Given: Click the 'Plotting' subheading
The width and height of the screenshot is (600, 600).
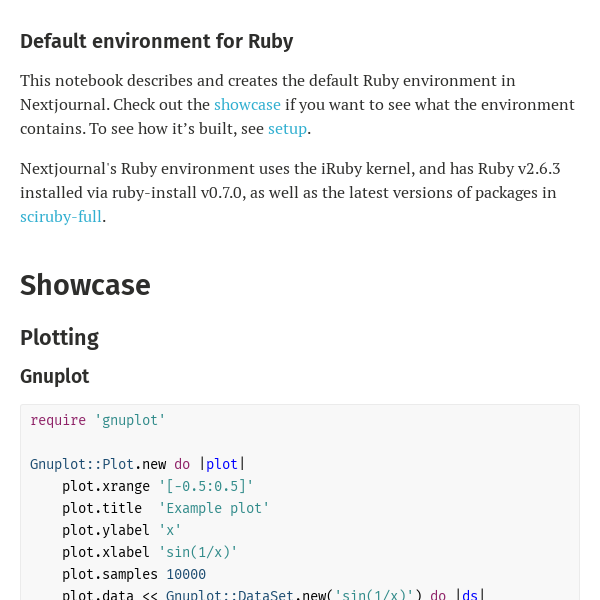Looking at the screenshot, I should pos(59,338).
